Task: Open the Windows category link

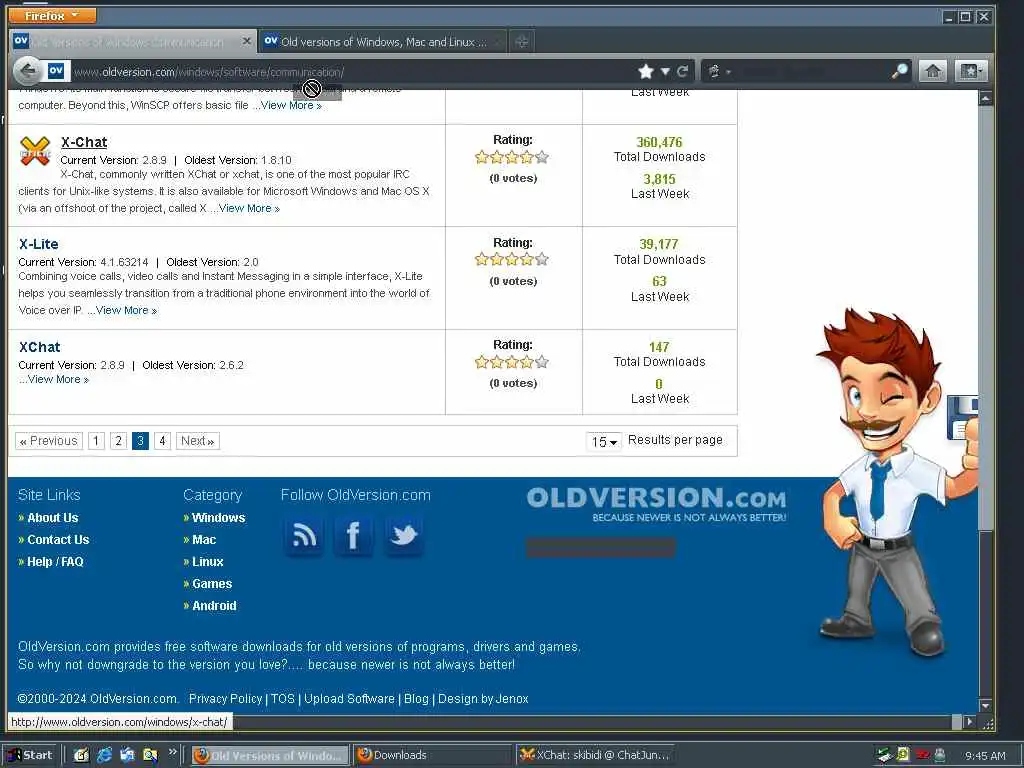Action: point(219,518)
